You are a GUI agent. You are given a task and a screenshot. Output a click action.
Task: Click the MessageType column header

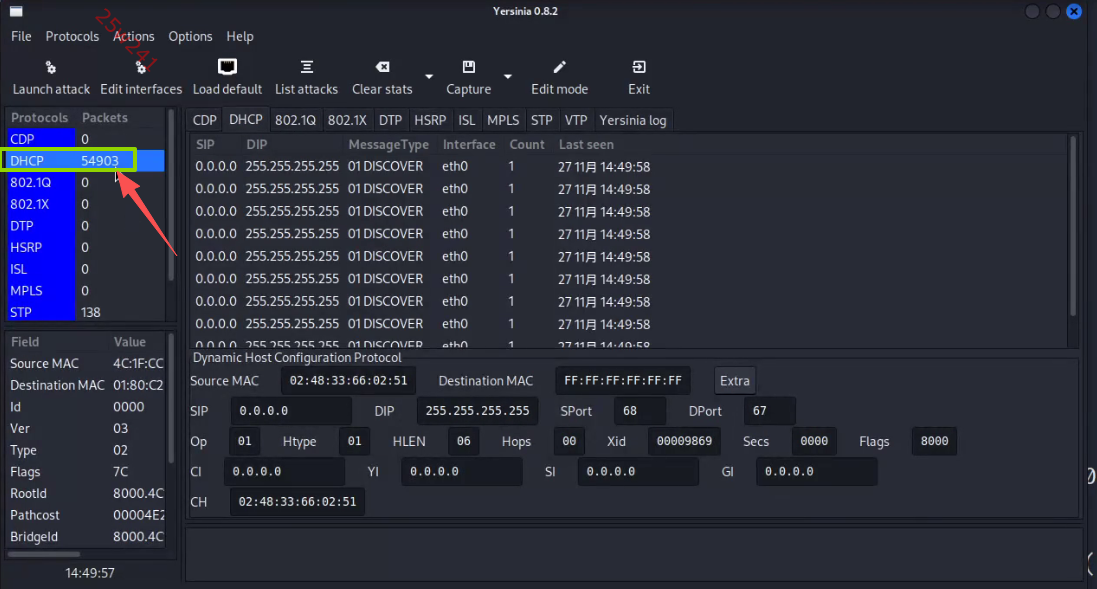pyautogui.click(x=389, y=145)
